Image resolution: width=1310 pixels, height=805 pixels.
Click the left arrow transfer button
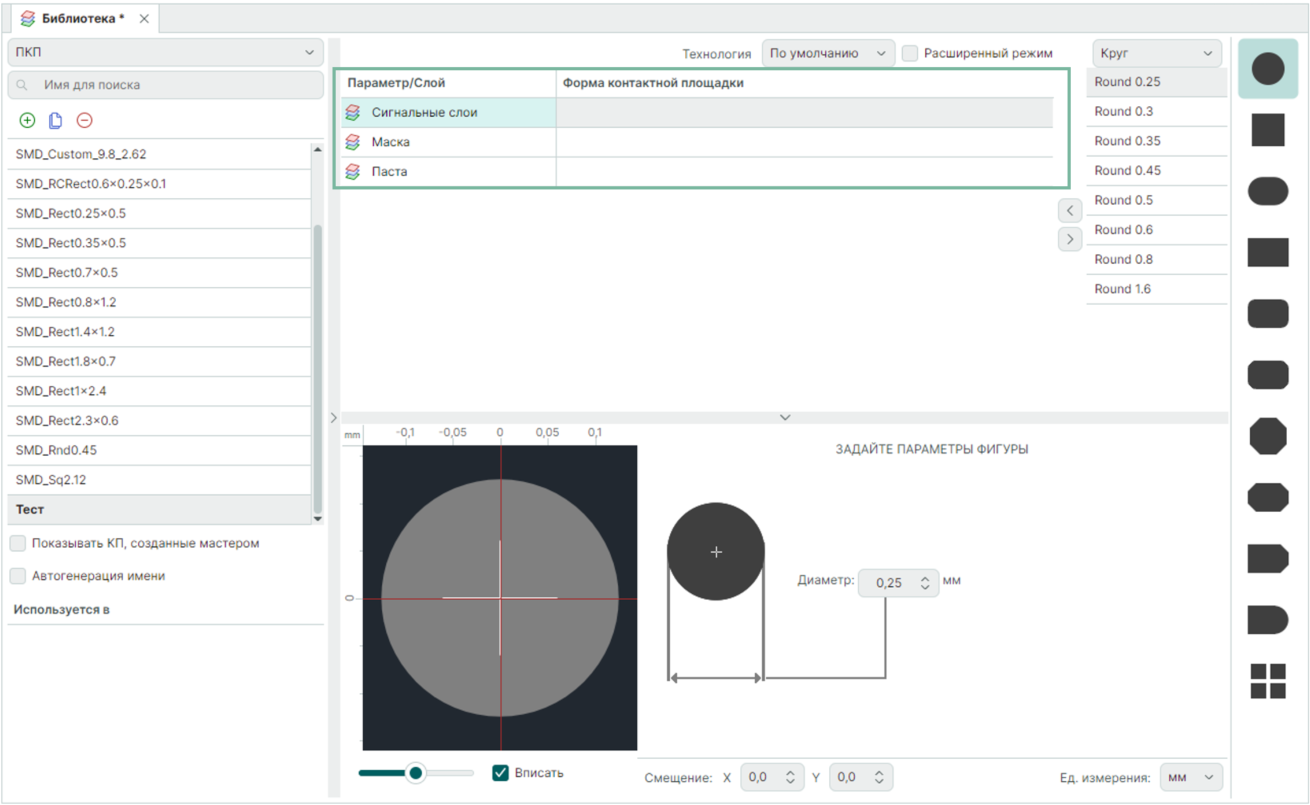tap(1070, 211)
